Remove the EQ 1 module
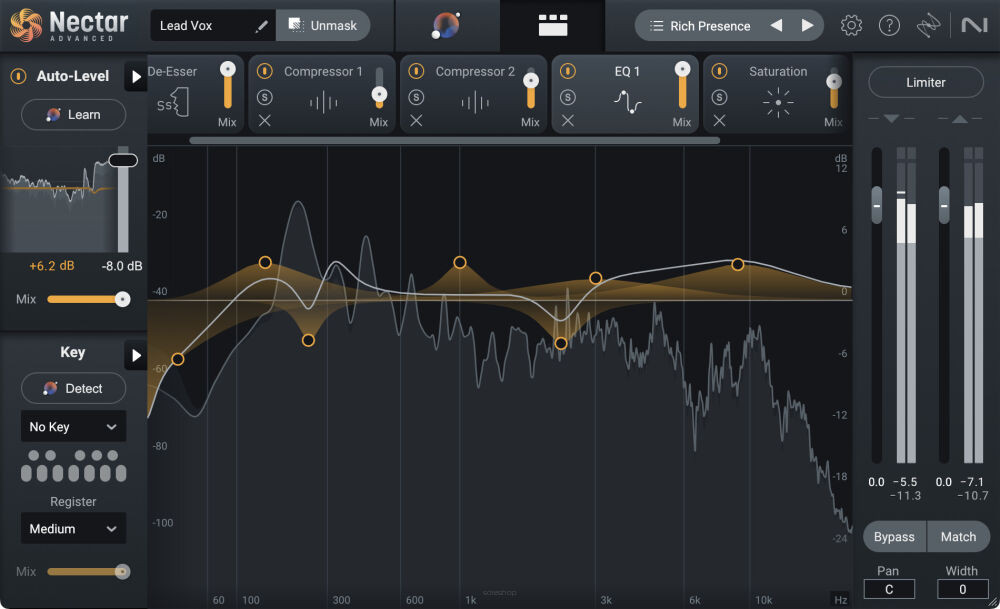1000x609 pixels. pyautogui.click(x=568, y=121)
